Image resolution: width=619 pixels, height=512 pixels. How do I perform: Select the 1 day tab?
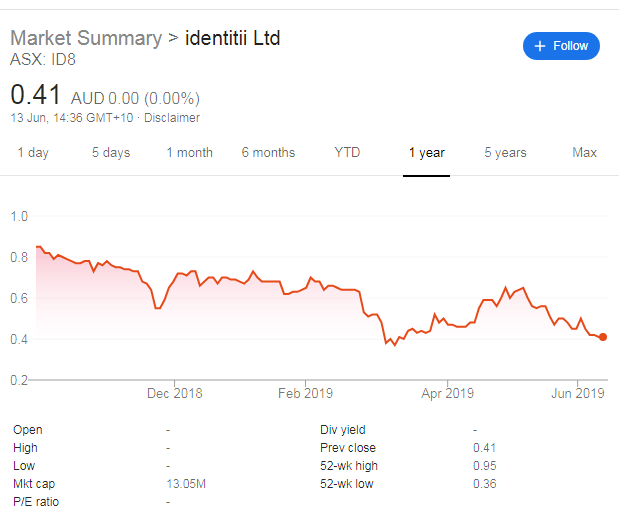point(33,153)
